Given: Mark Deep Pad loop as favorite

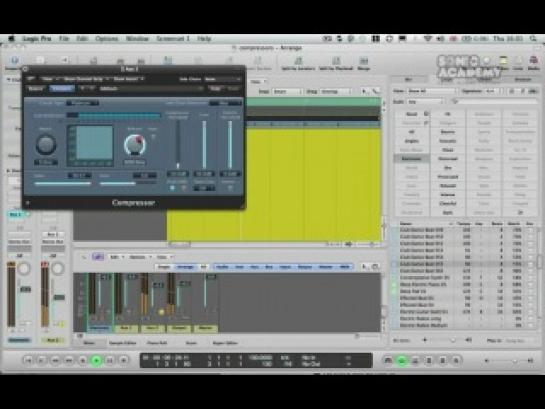Looking at the screenshot, I should (x=530, y=291).
